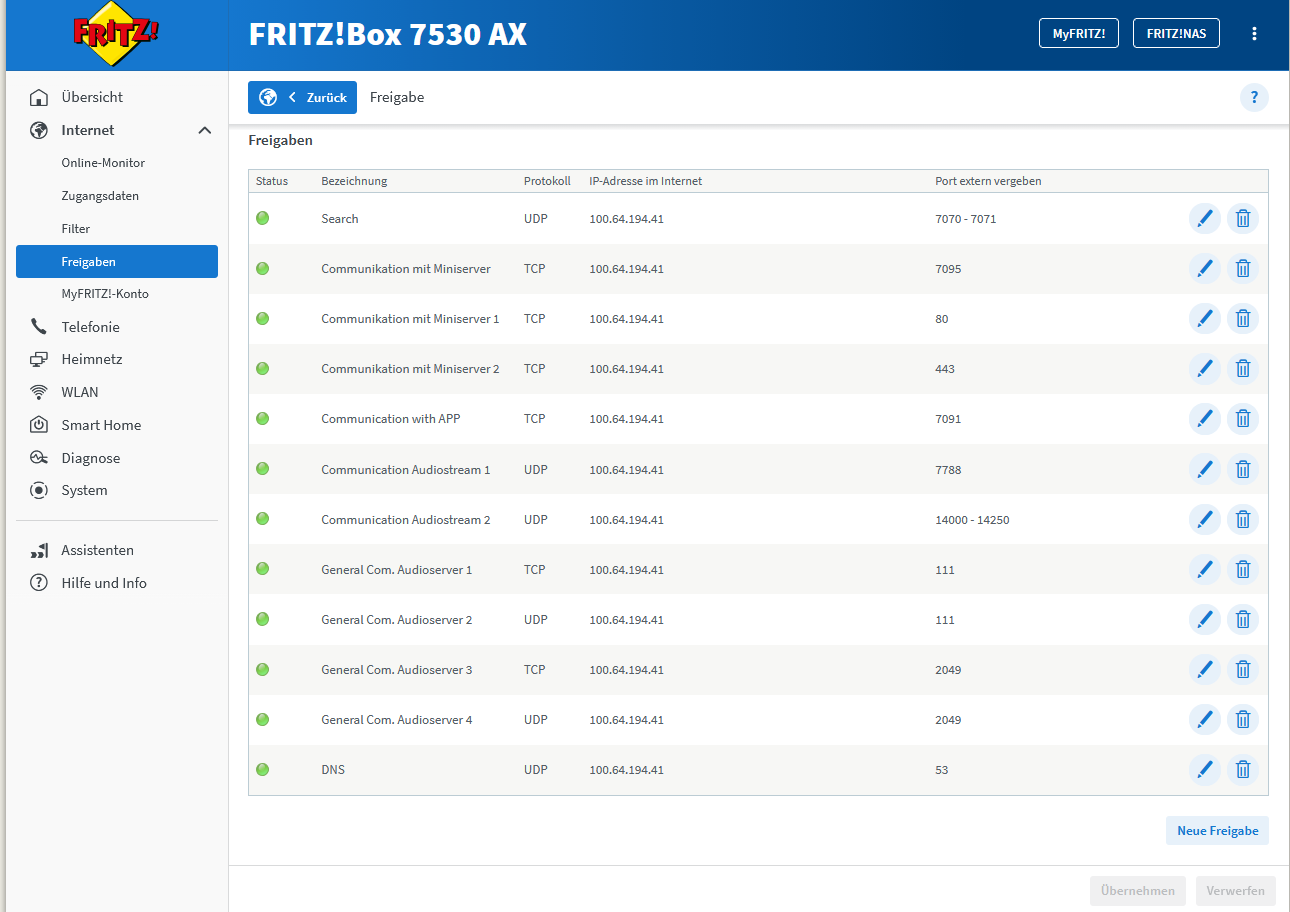Open the three-dot menu in header
Viewport: 1290px width, 912px height.
pos(1254,33)
